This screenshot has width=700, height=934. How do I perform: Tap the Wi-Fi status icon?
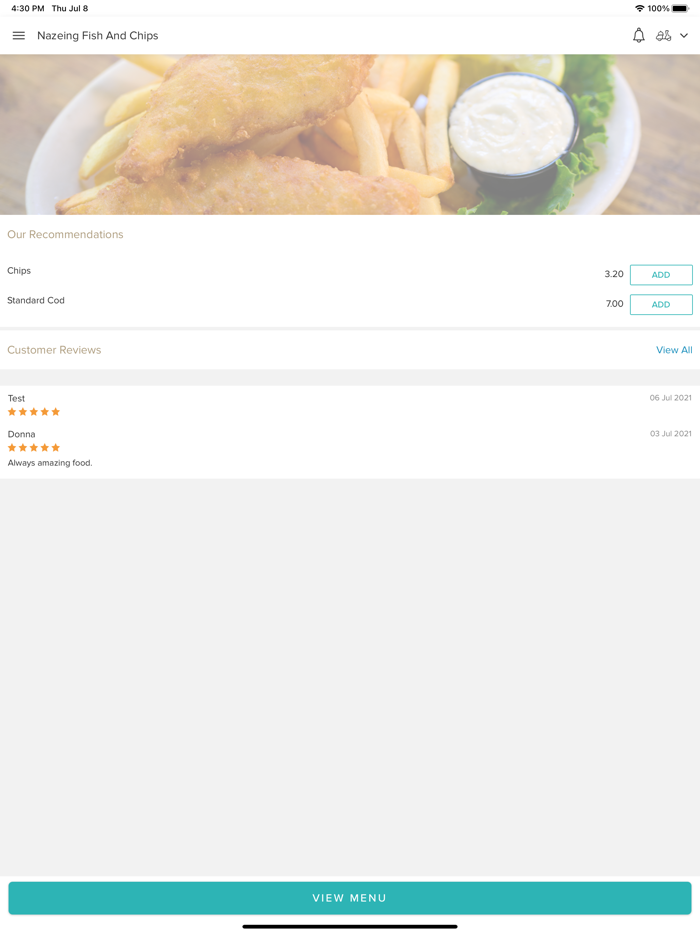coord(640,7)
